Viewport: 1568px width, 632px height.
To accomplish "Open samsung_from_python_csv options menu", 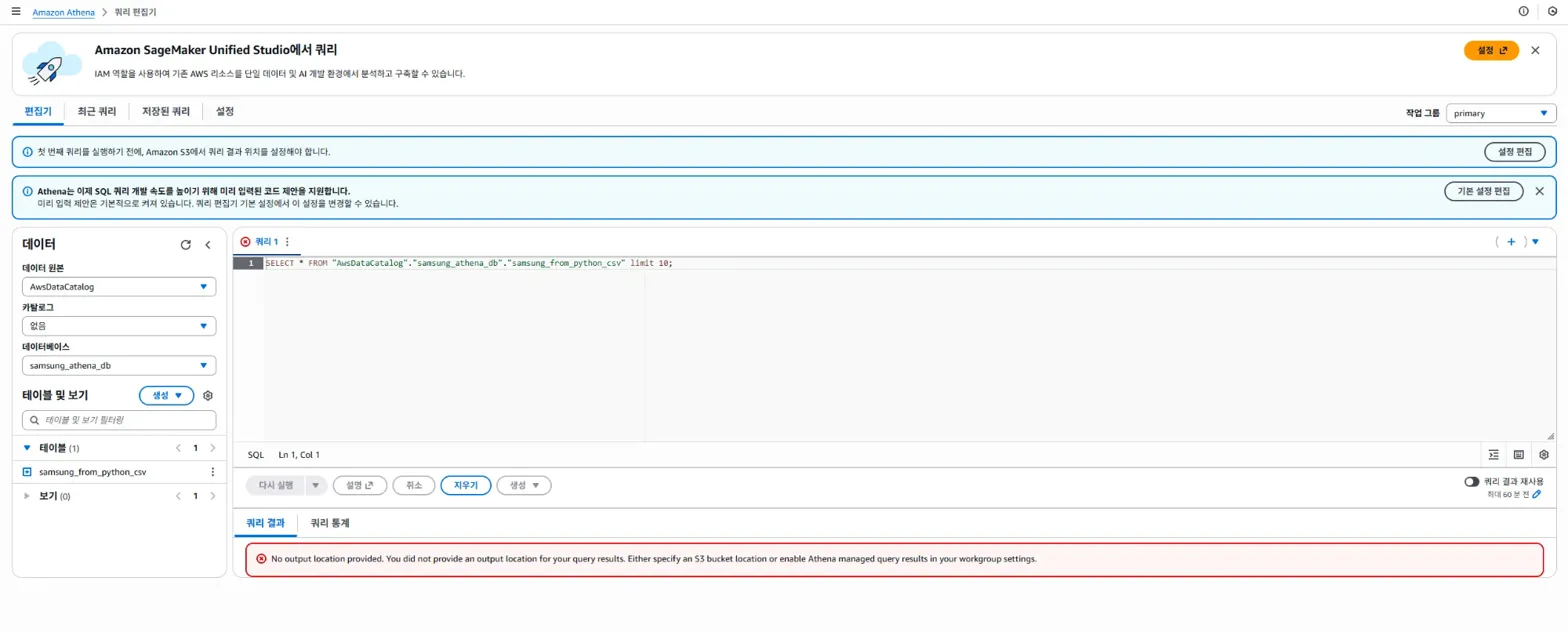I will point(212,472).
